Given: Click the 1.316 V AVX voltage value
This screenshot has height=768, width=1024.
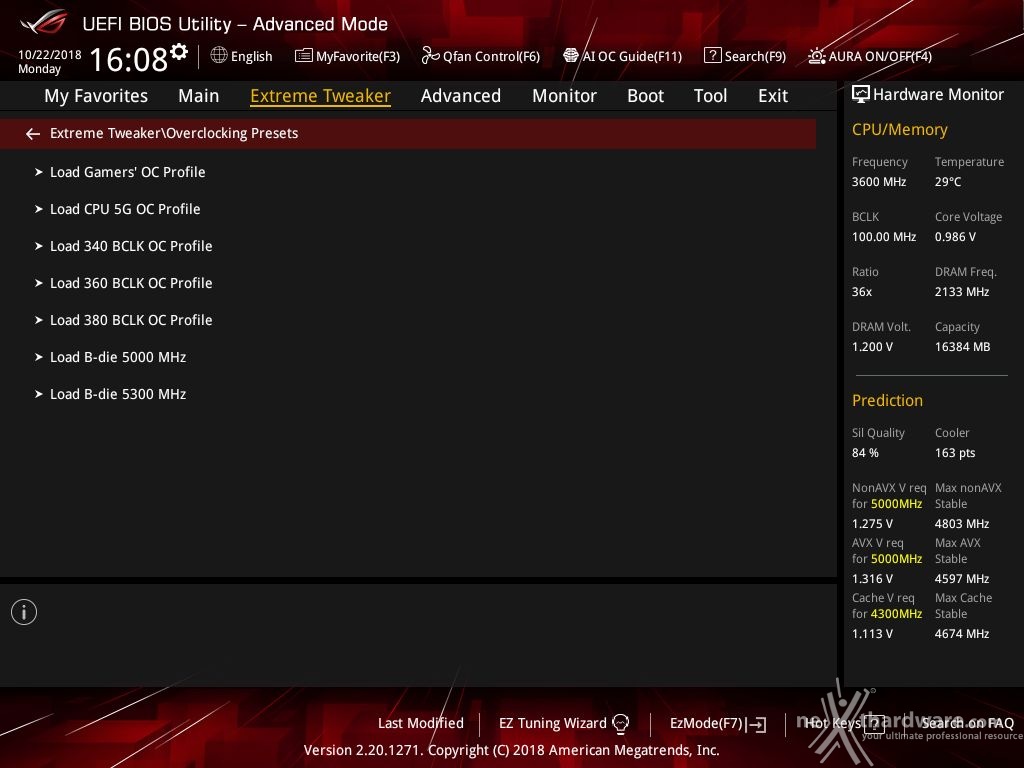Looking at the screenshot, I should click(872, 579).
